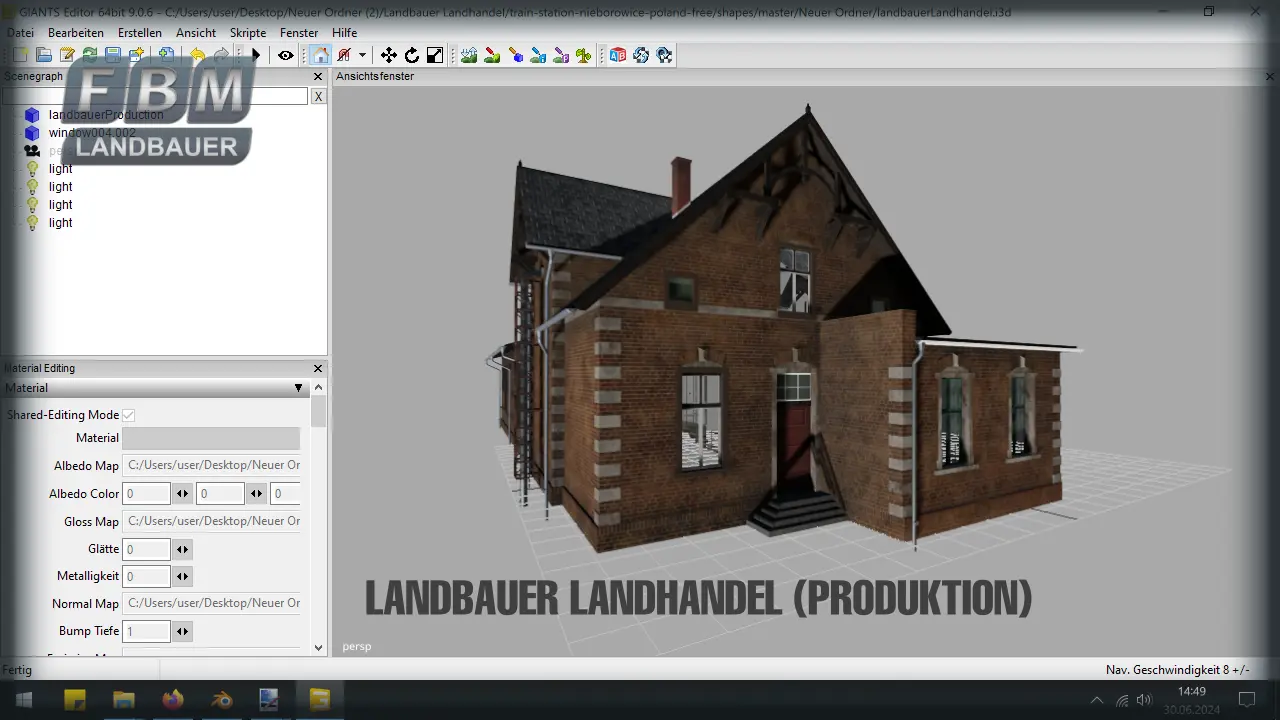The width and height of the screenshot is (1280, 720).
Task: Select the first light node in Scenegraph
Action: point(60,169)
